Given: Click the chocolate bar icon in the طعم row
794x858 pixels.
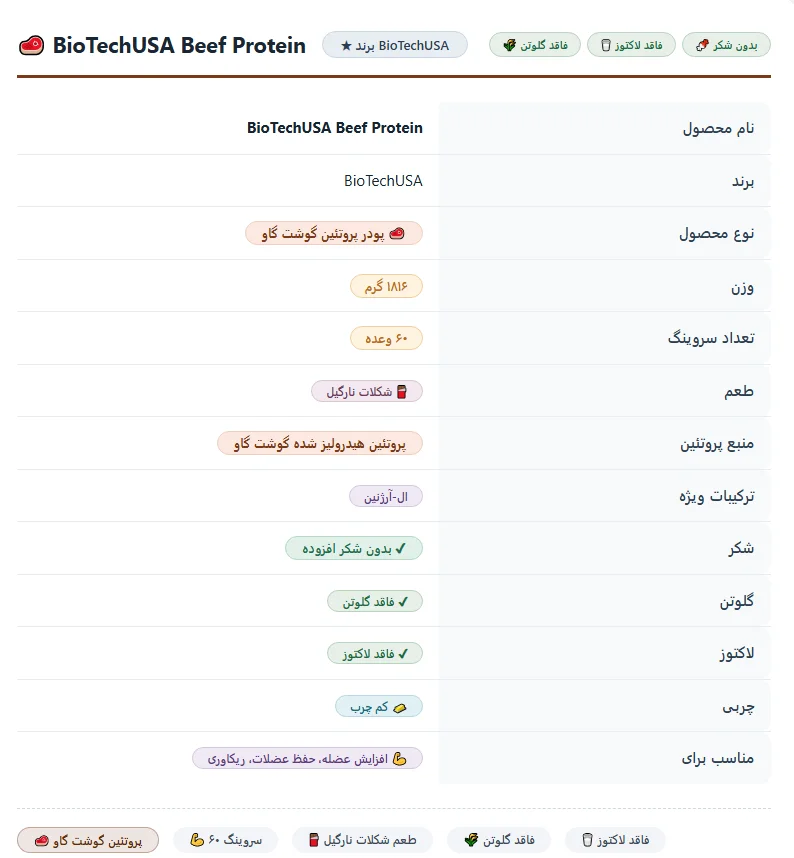Looking at the screenshot, I should tap(402, 392).
